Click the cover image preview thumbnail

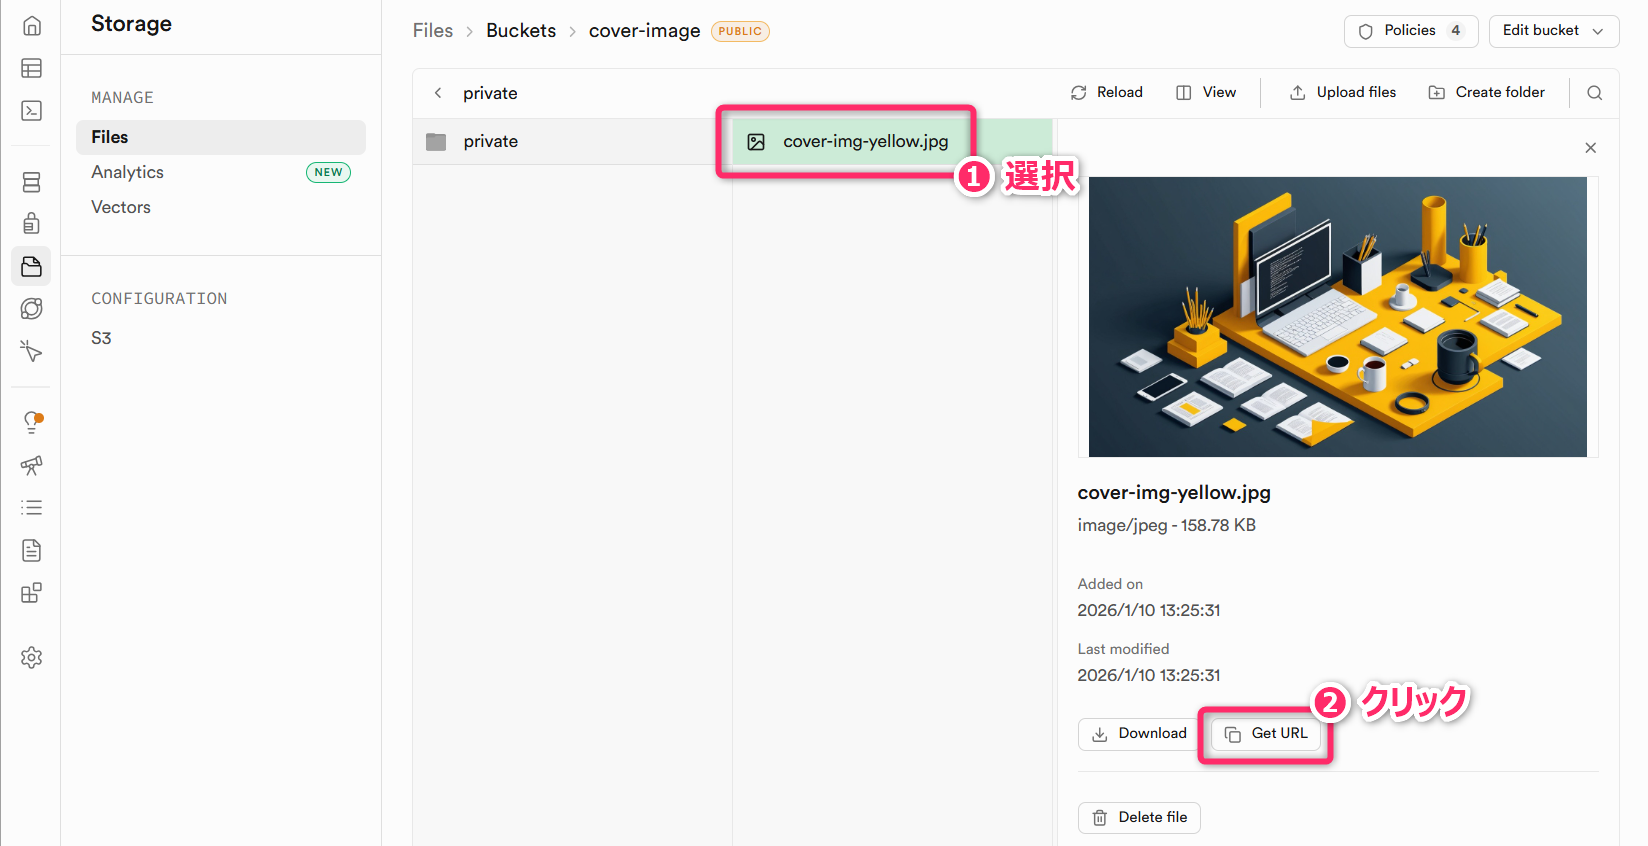pos(1337,317)
